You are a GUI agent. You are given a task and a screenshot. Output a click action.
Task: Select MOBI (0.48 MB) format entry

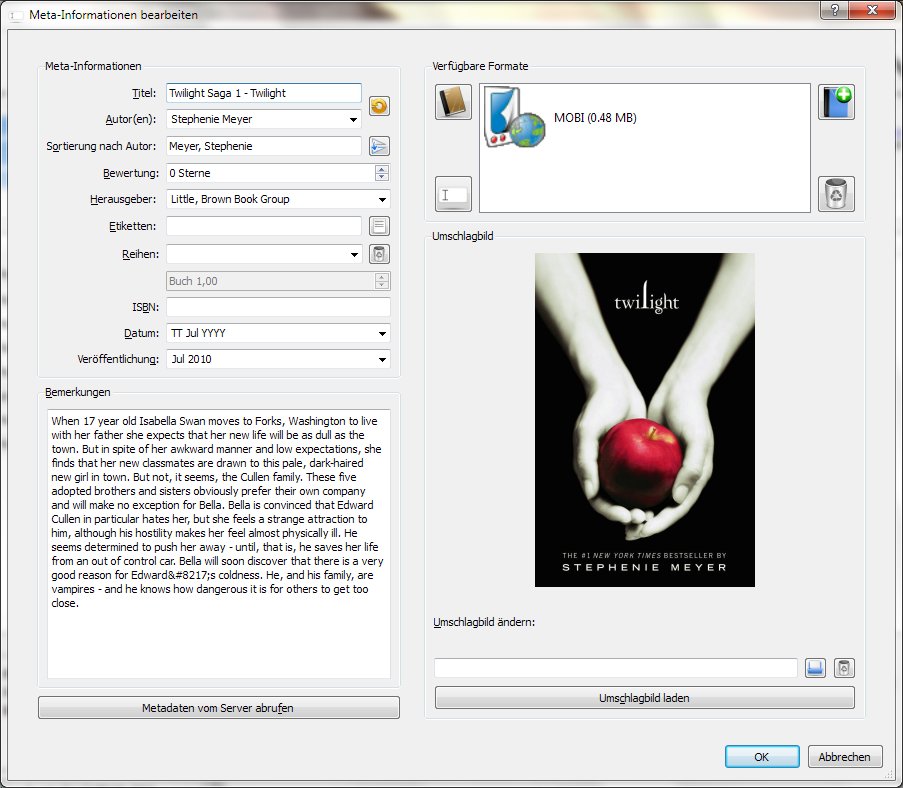click(595, 118)
